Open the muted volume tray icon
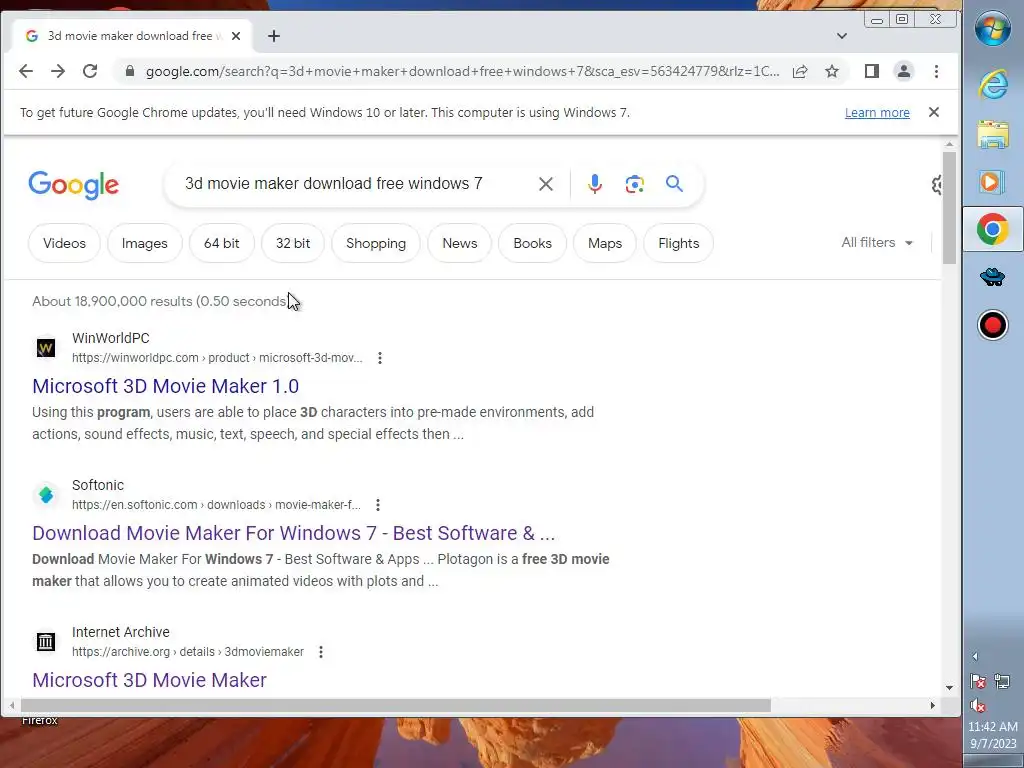The image size is (1024, 768). [x=978, y=705]
